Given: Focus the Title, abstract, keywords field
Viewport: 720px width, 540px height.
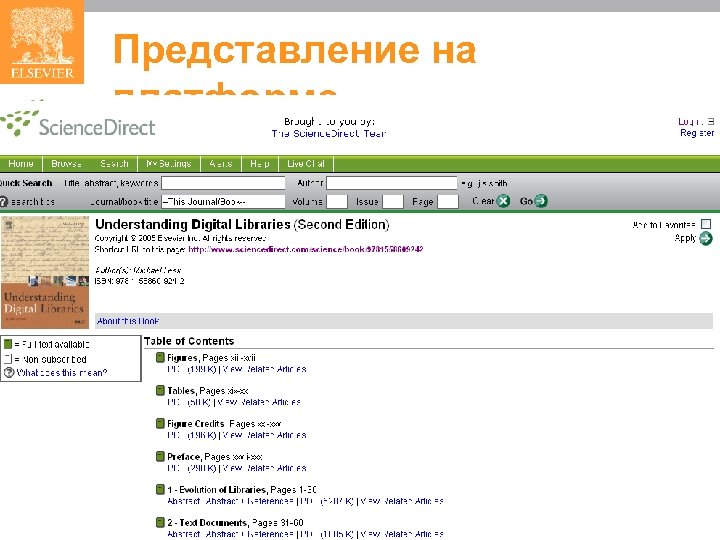Looking at the screenshot, I should point(223,183).
